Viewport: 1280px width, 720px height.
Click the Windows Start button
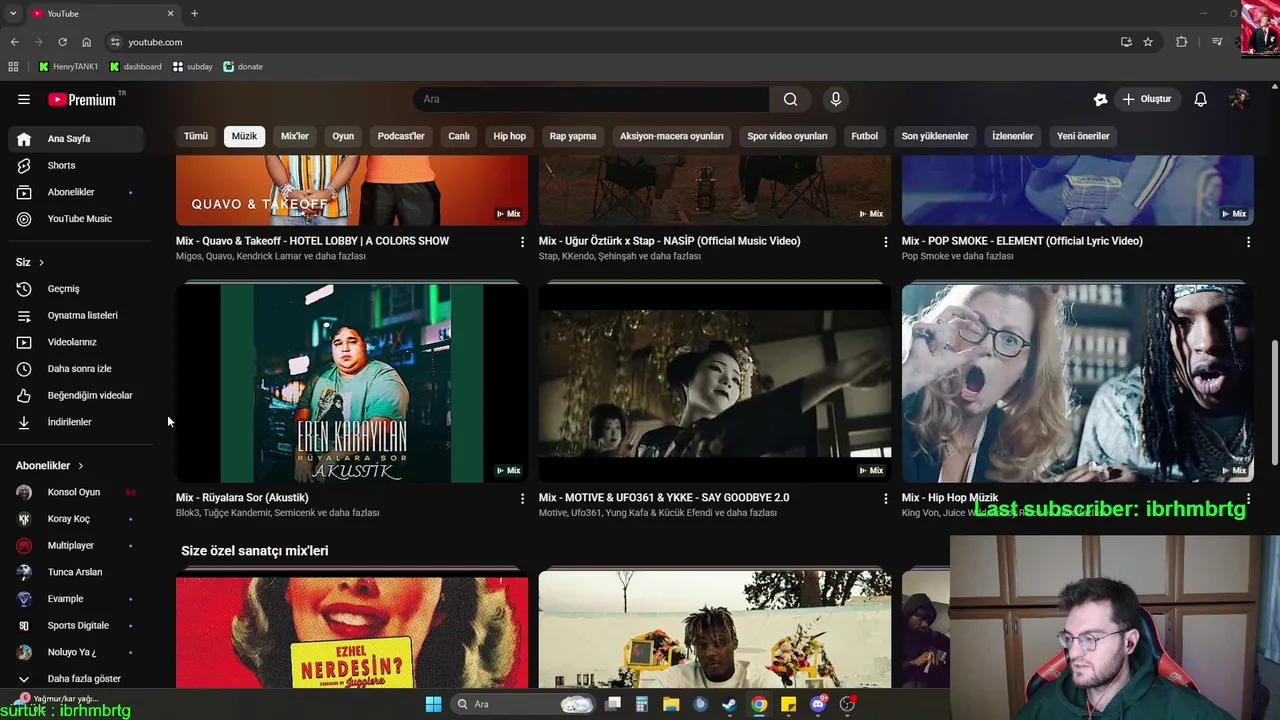433,704
